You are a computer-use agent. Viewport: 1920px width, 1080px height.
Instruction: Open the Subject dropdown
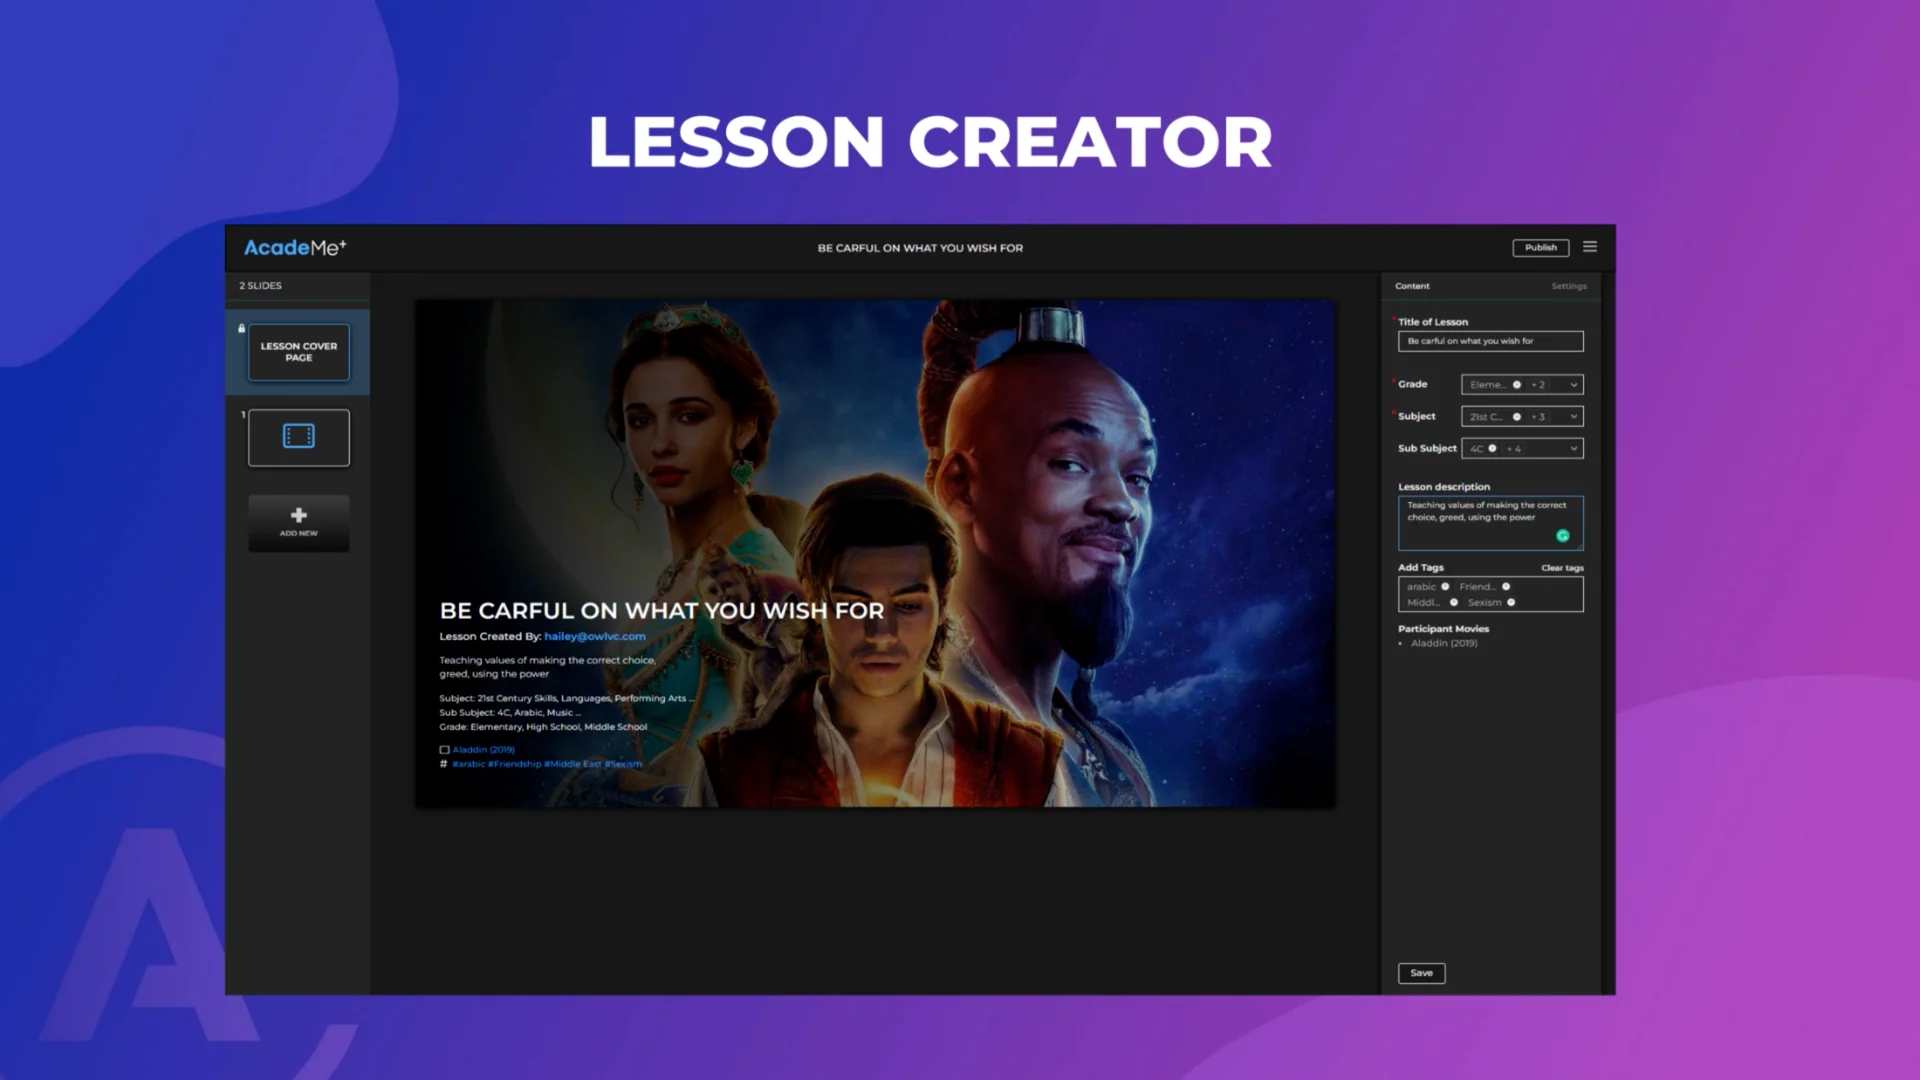point(1573,416)
